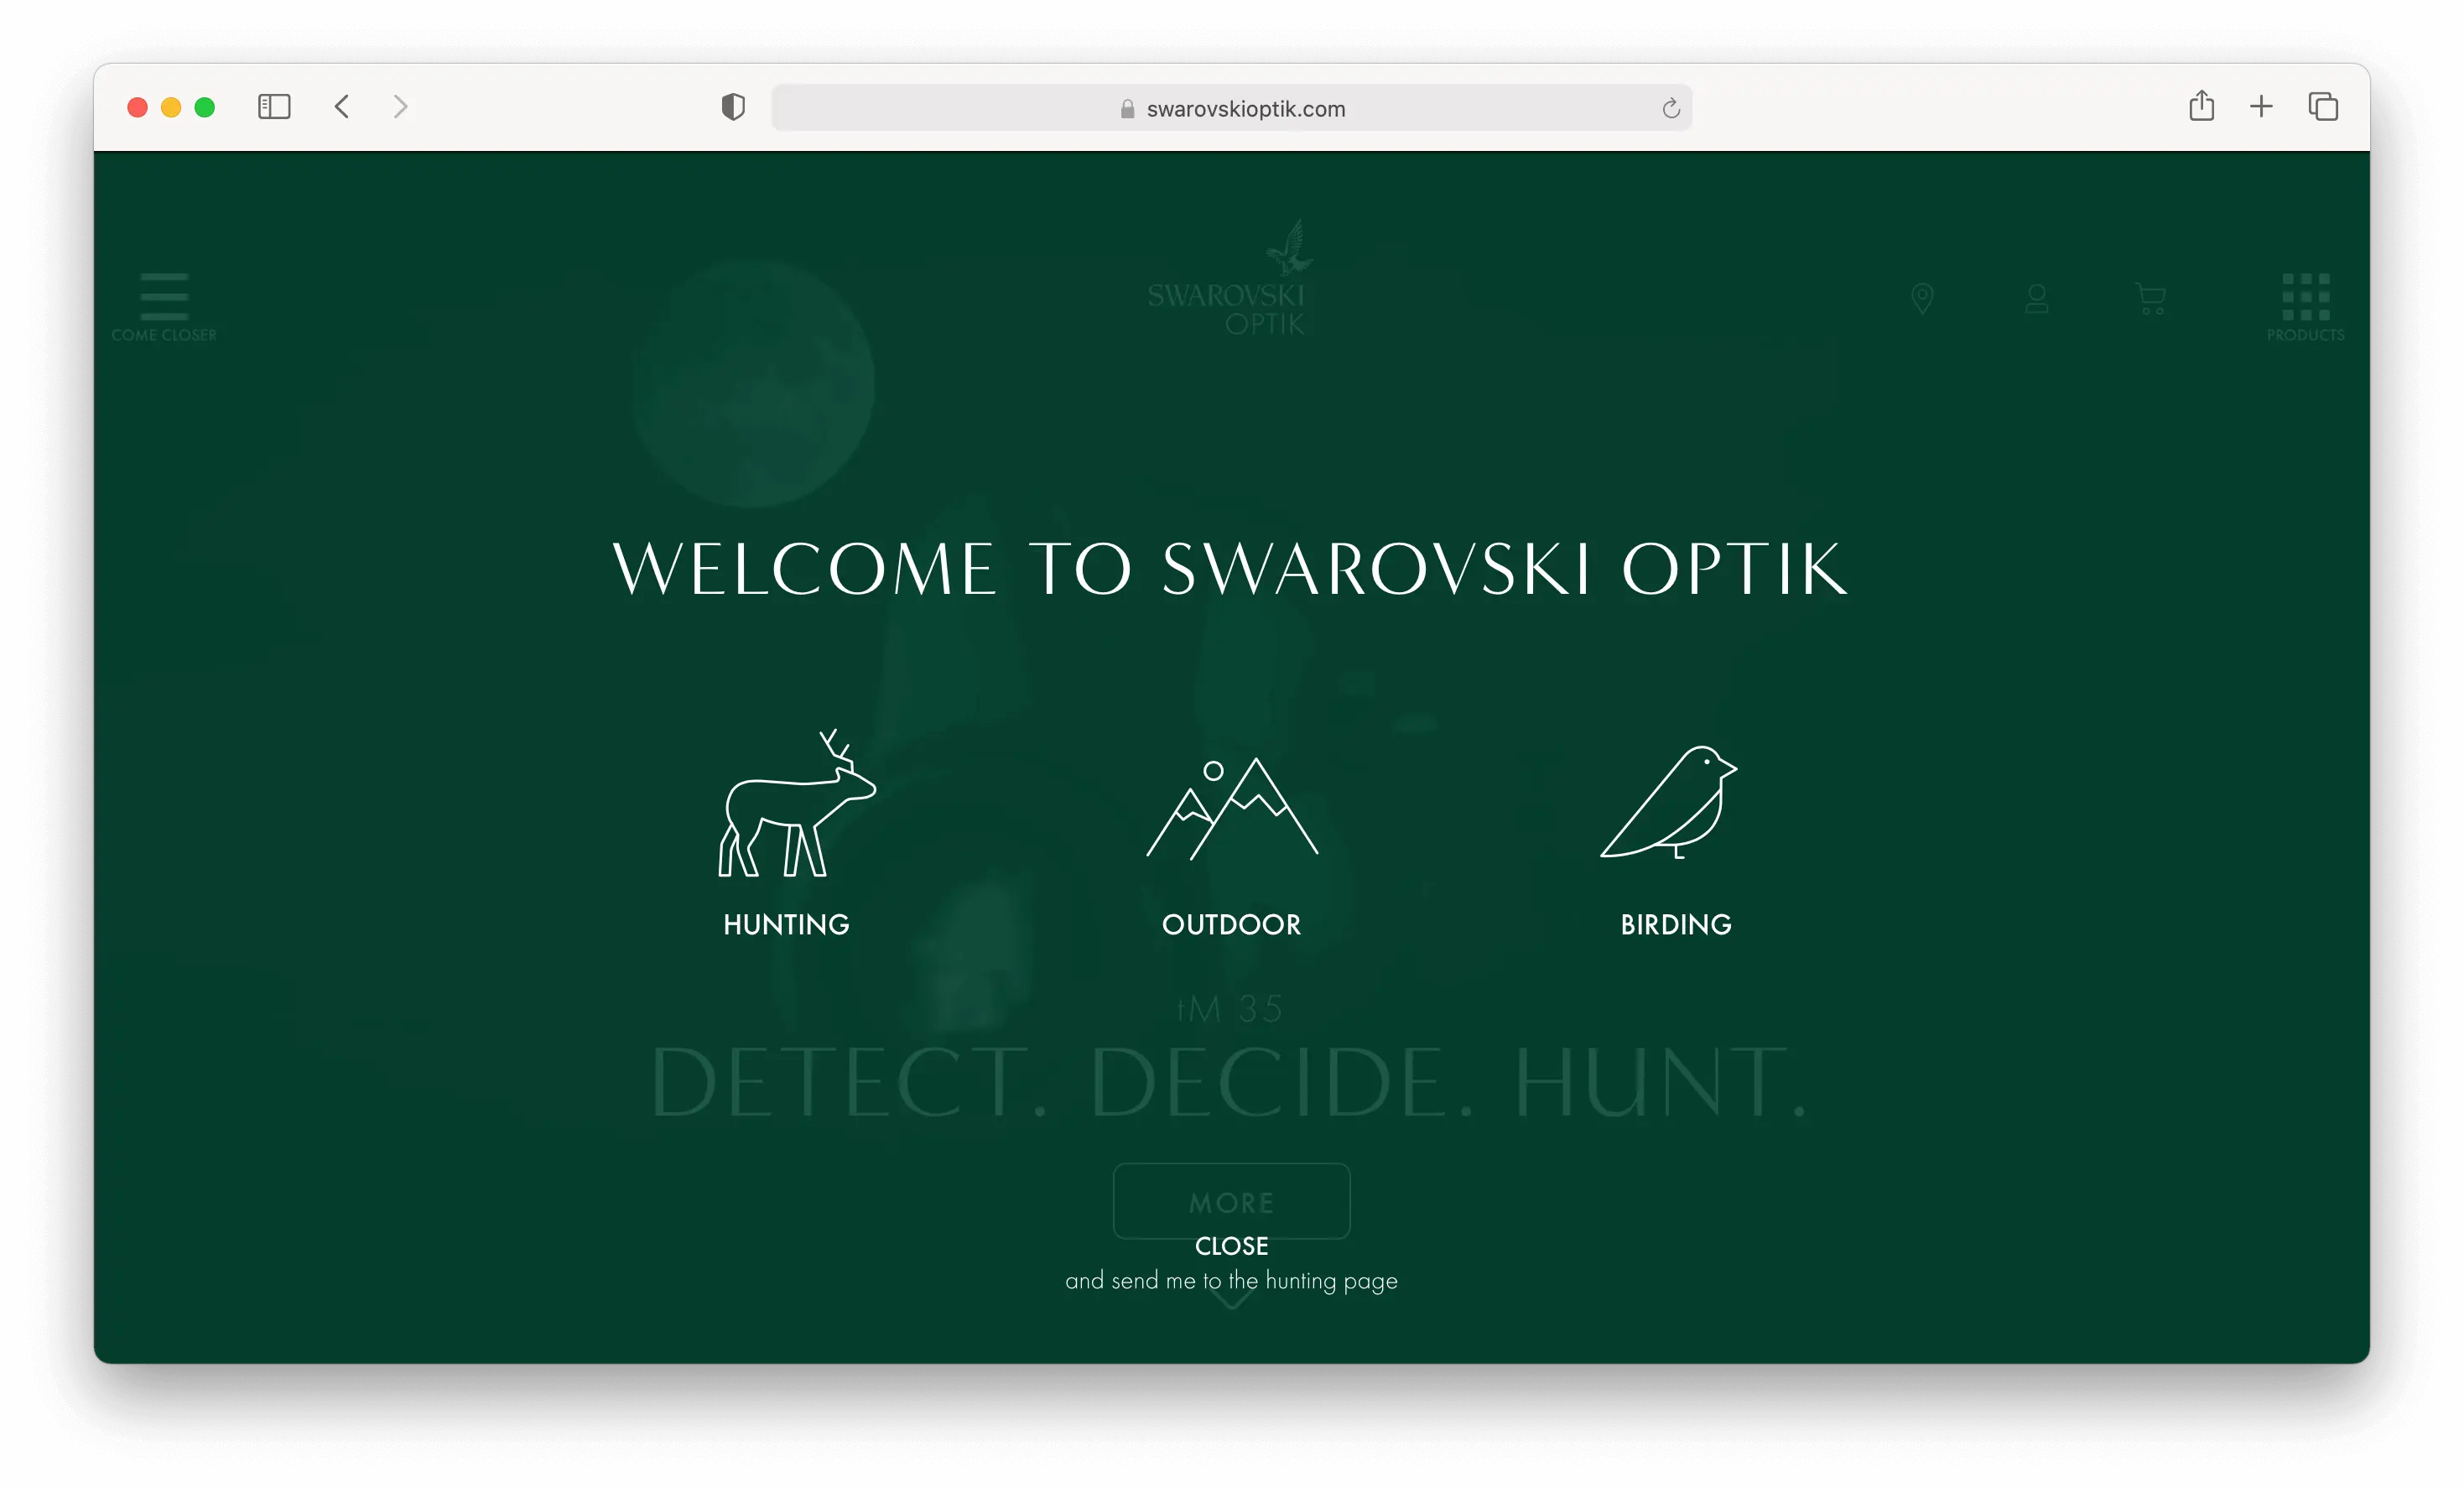This screenshot has width=2464, height=1488.
Task: Open the Come Closer hamburger menu
Action: (164, 298)
